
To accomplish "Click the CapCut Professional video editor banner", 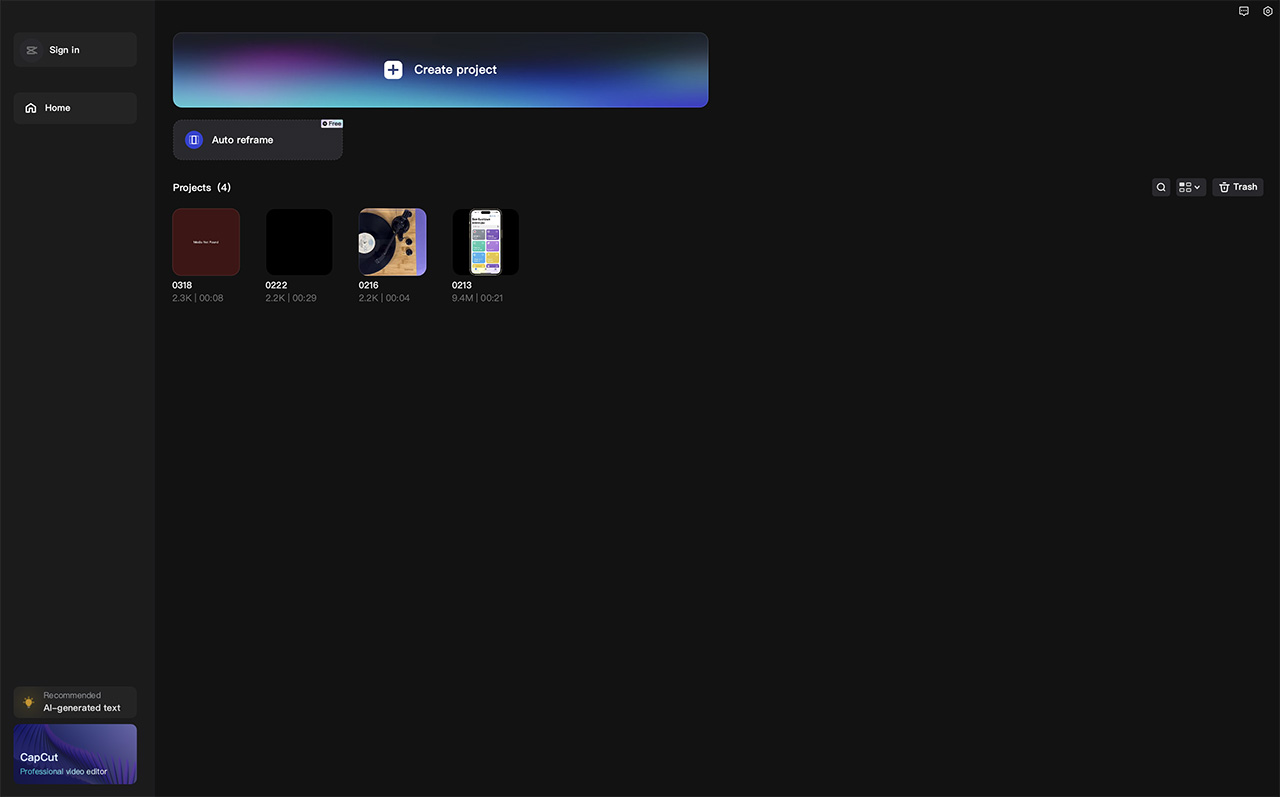I will click(x=75, y=754).
